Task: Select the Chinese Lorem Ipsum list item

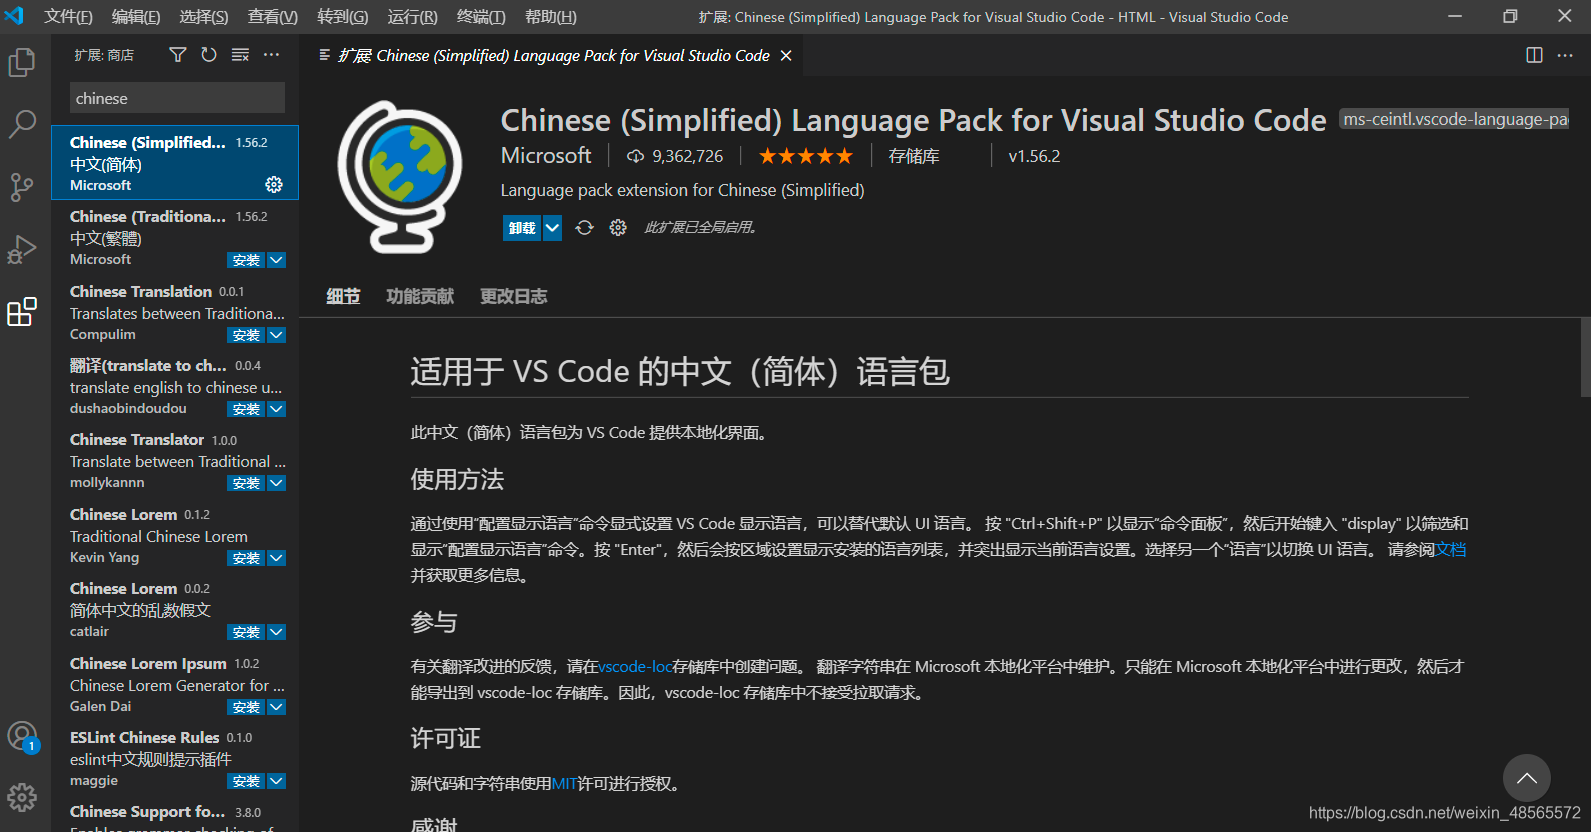Action: tap(175, 685)
